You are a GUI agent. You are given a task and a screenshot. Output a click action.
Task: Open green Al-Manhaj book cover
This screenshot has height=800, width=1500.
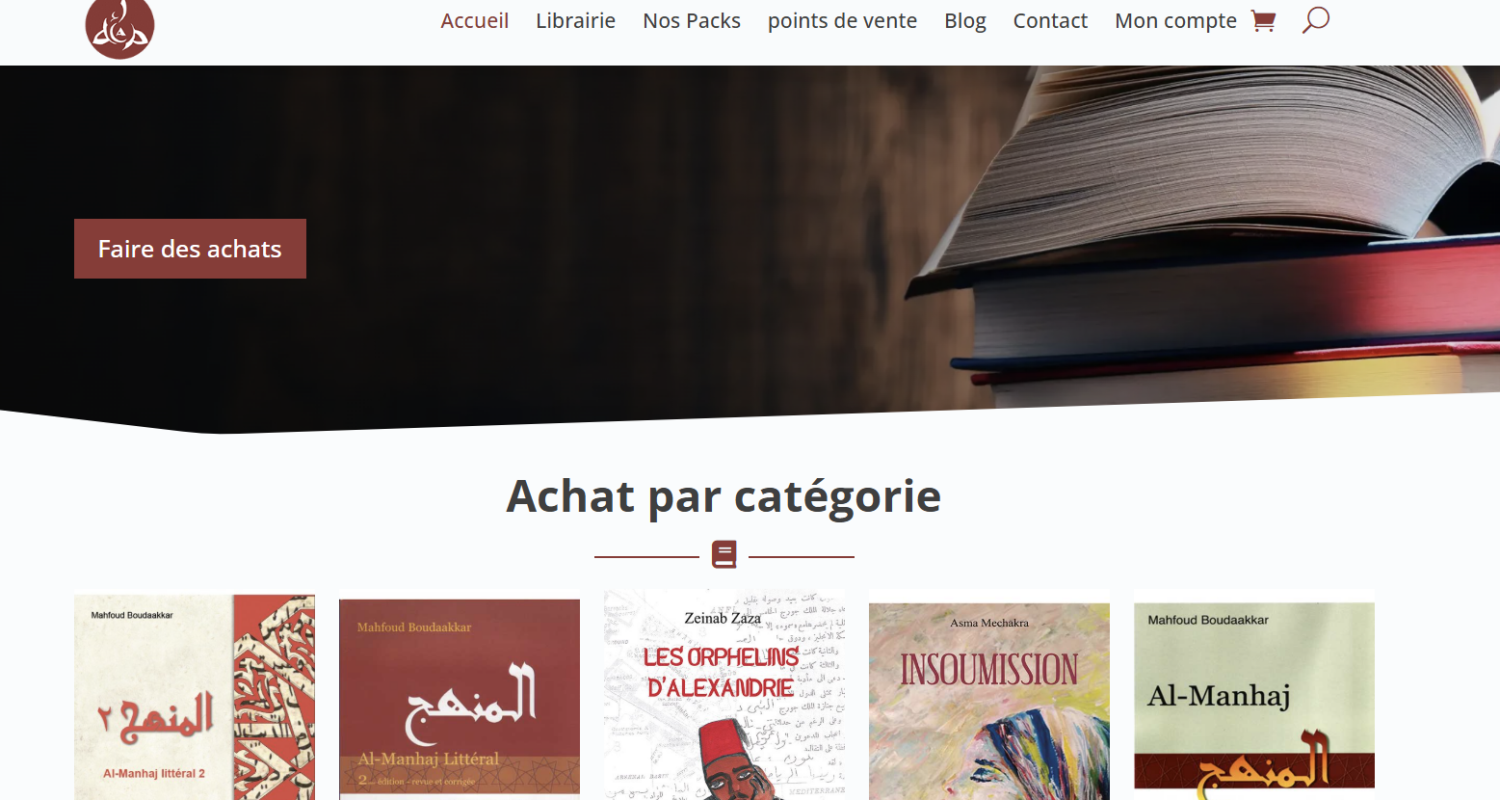(x=1254, y=701)
